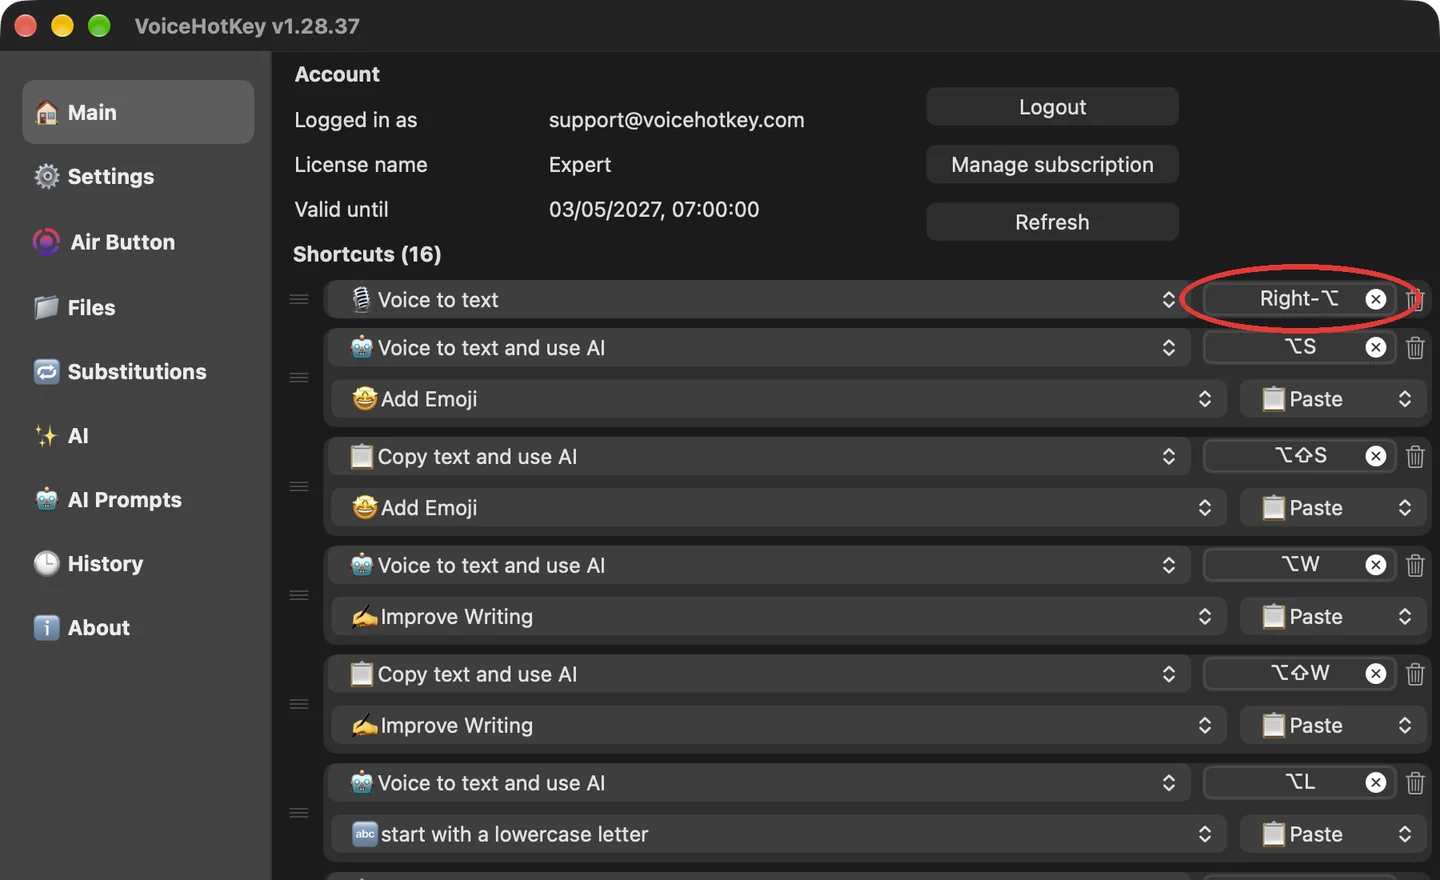Open Copy text and use AI dropdown for ⌥⇧S

[x=759, y=457]
